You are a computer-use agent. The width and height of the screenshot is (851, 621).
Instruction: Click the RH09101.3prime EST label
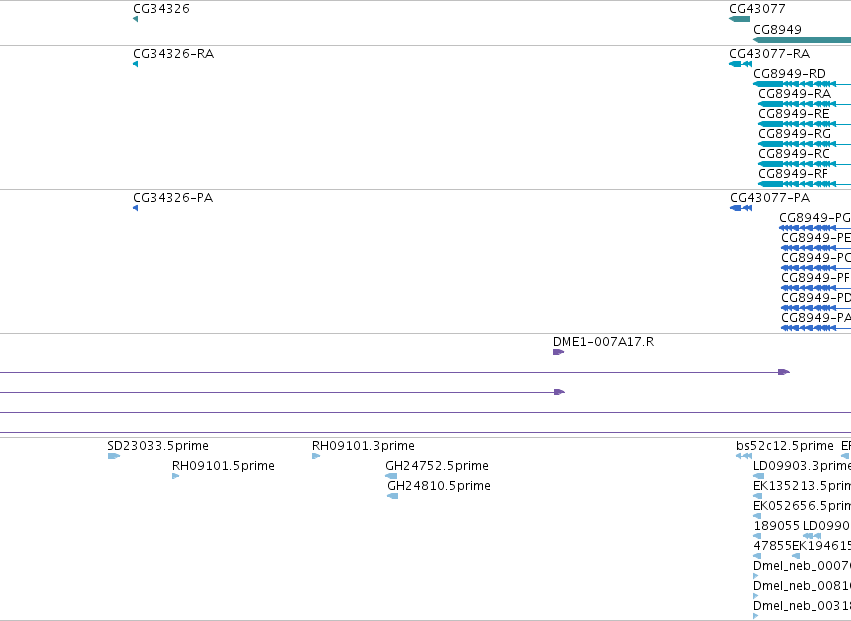pos(363,446)
